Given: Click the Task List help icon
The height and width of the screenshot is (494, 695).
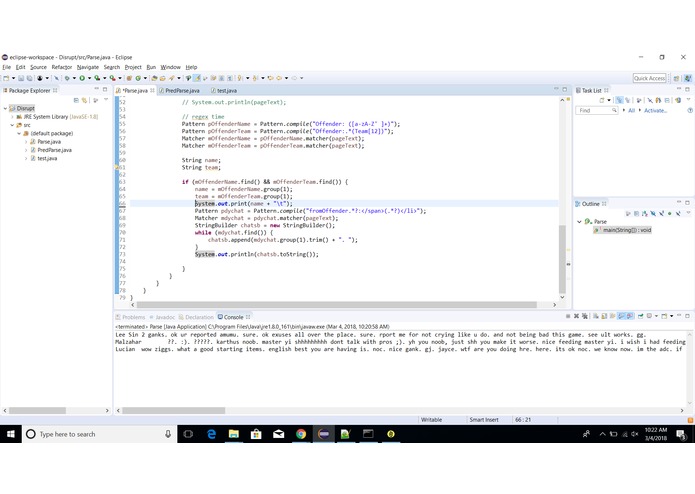Looking at the screenshot, I should [x=690, y=110].
